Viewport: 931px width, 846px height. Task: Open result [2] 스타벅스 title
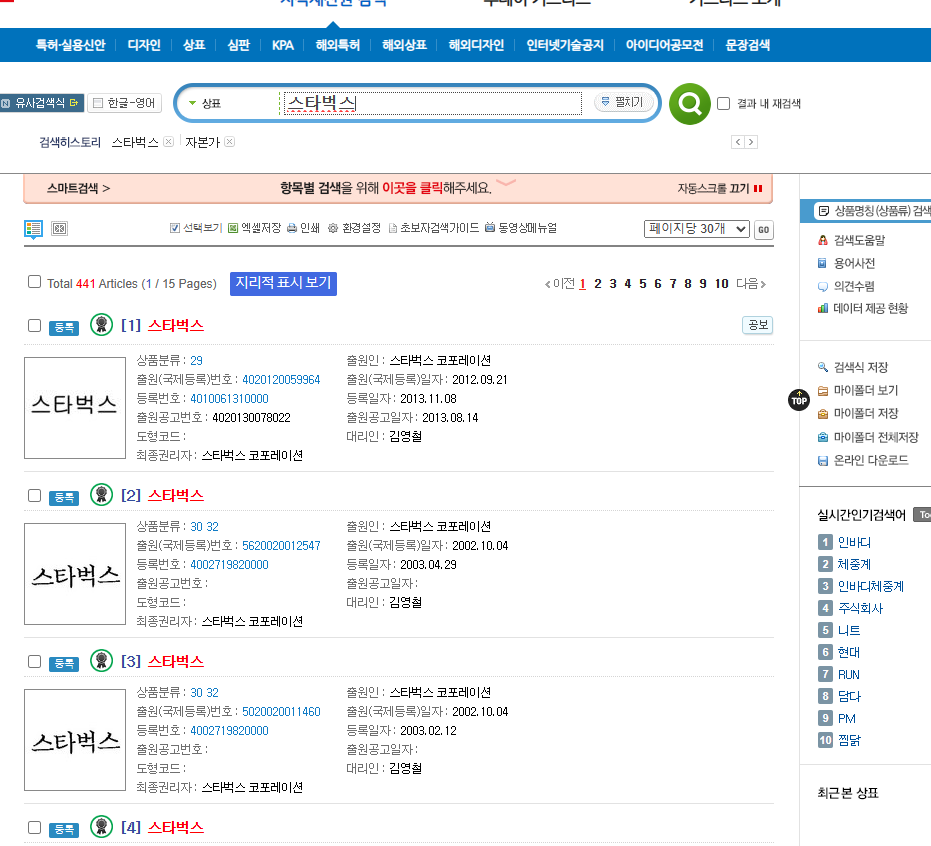click(x=176, y=495)
